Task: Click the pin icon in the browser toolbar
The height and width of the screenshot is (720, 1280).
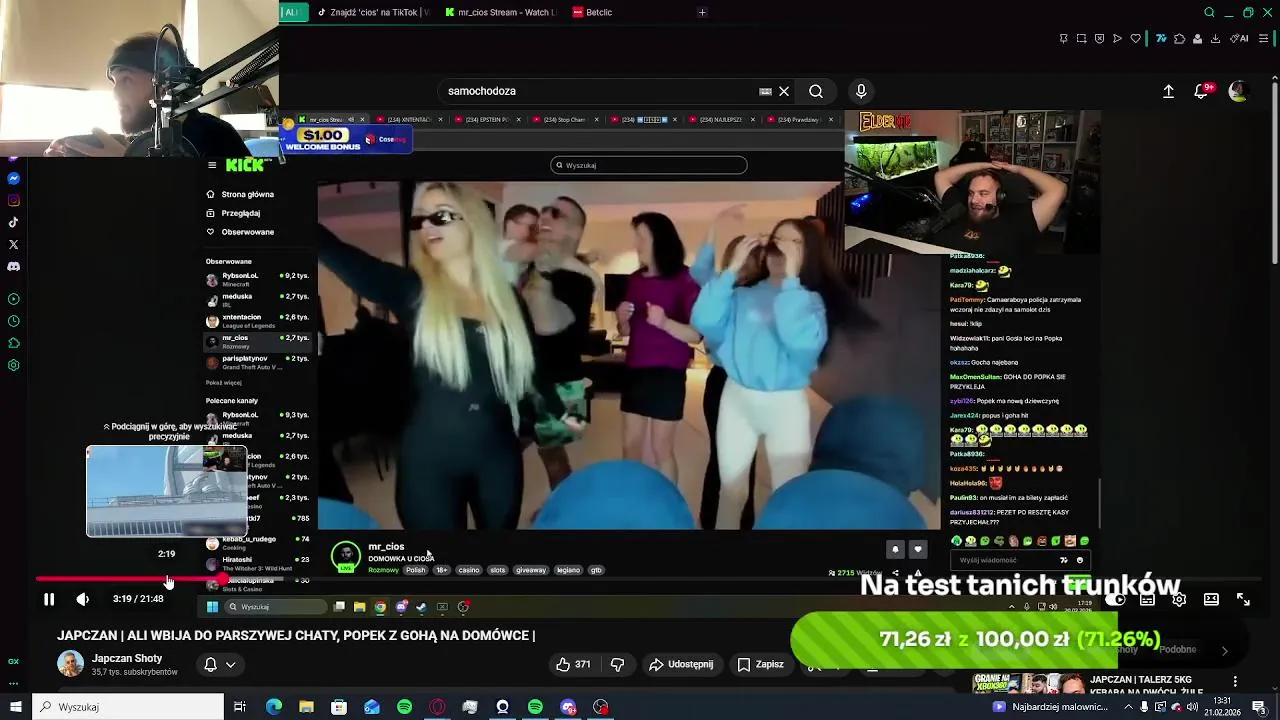Action: (x=1063, y=39)
